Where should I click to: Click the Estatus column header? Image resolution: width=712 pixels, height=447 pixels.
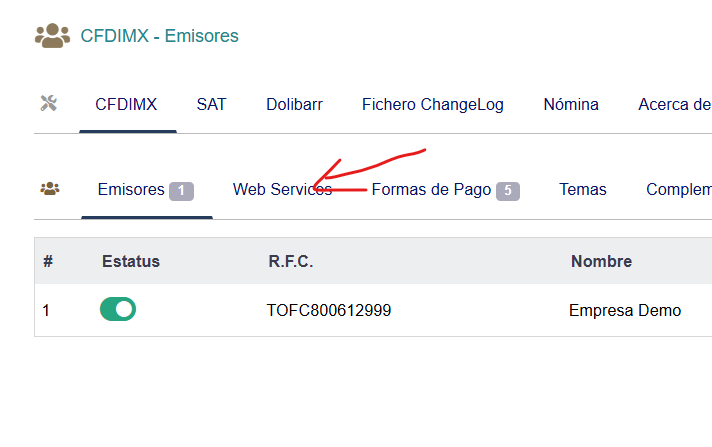pos(131,261)
